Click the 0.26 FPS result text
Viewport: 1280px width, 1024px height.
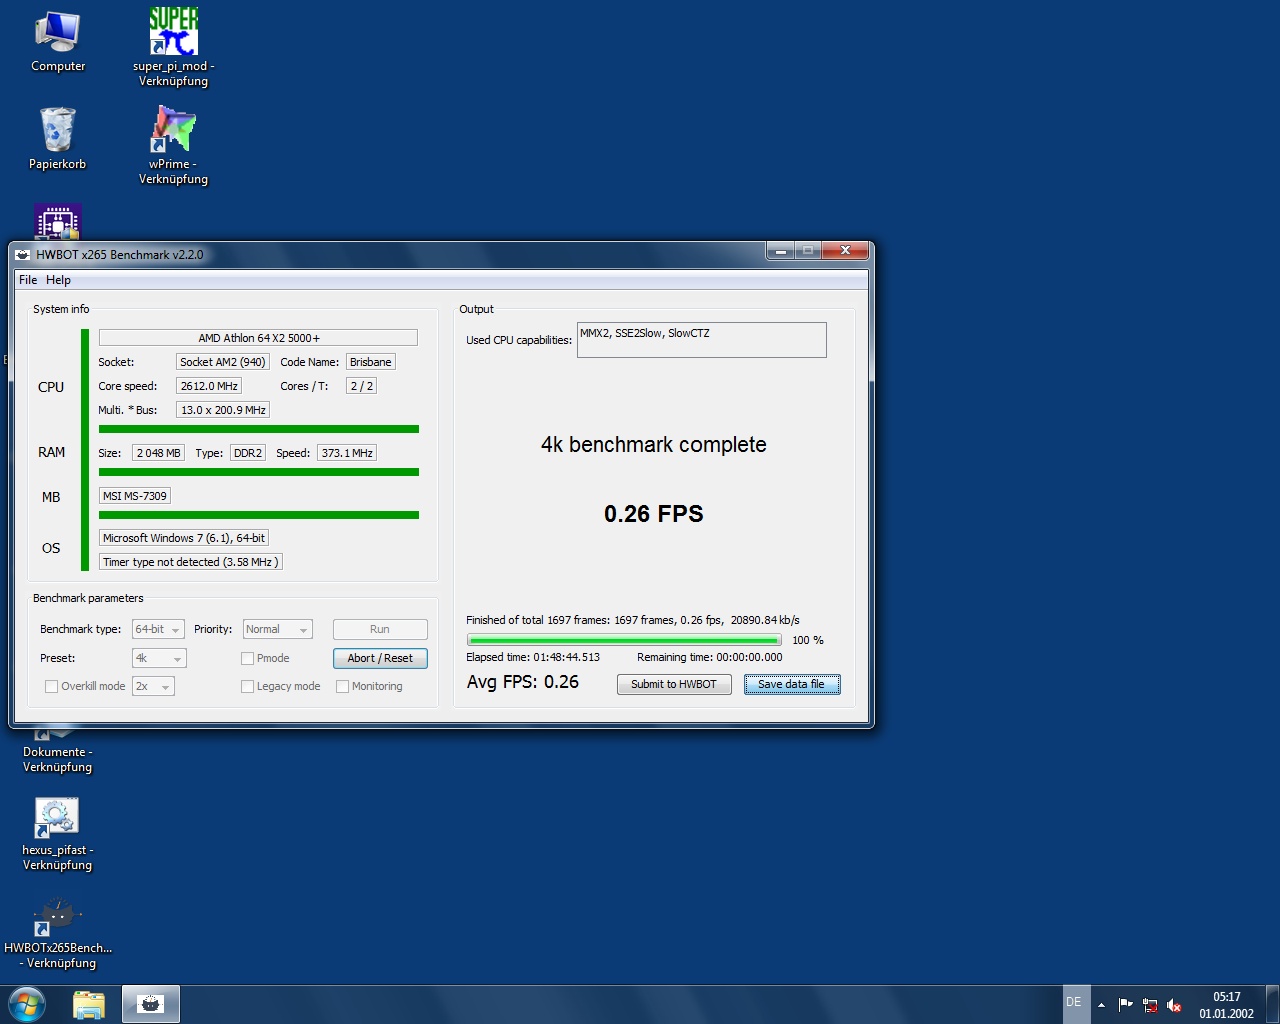click(654, 514)
